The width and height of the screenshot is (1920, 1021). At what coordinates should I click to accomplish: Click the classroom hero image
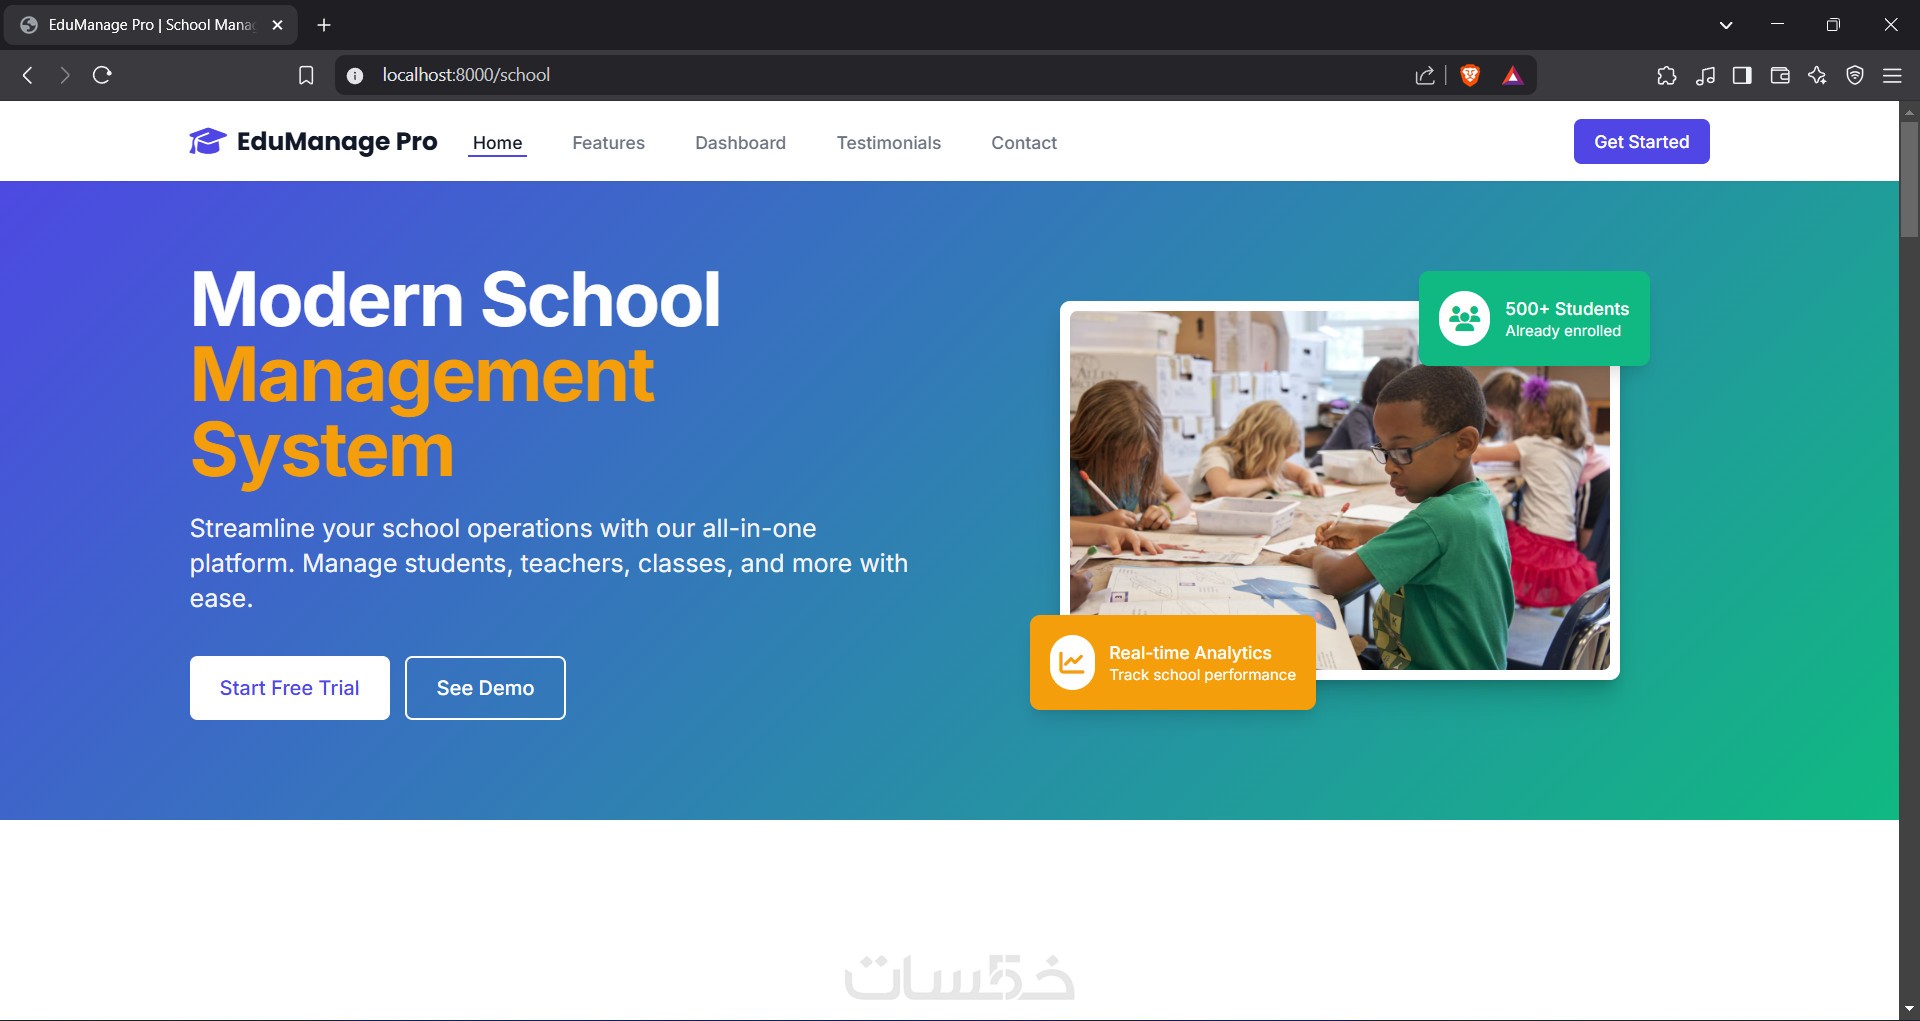pos(1339,490)
